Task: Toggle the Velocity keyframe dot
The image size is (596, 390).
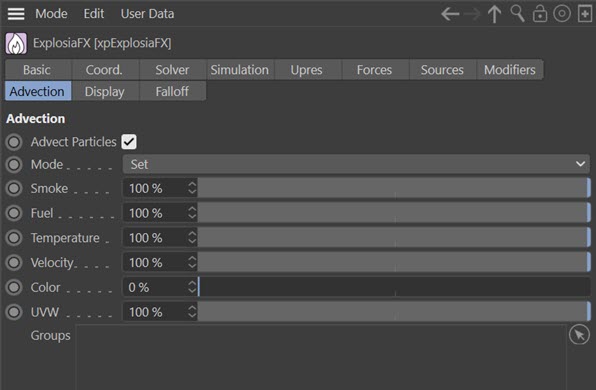Action: pos(14,262)
